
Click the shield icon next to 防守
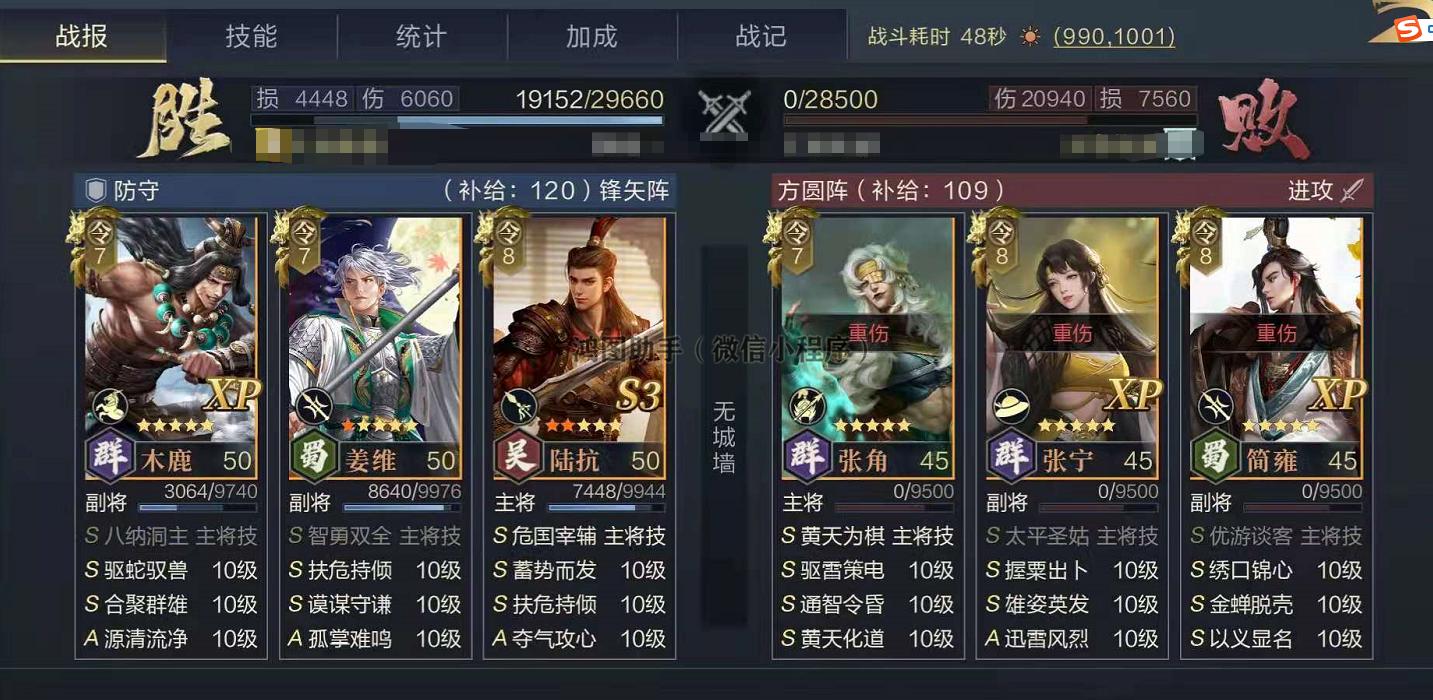(96, 191)
